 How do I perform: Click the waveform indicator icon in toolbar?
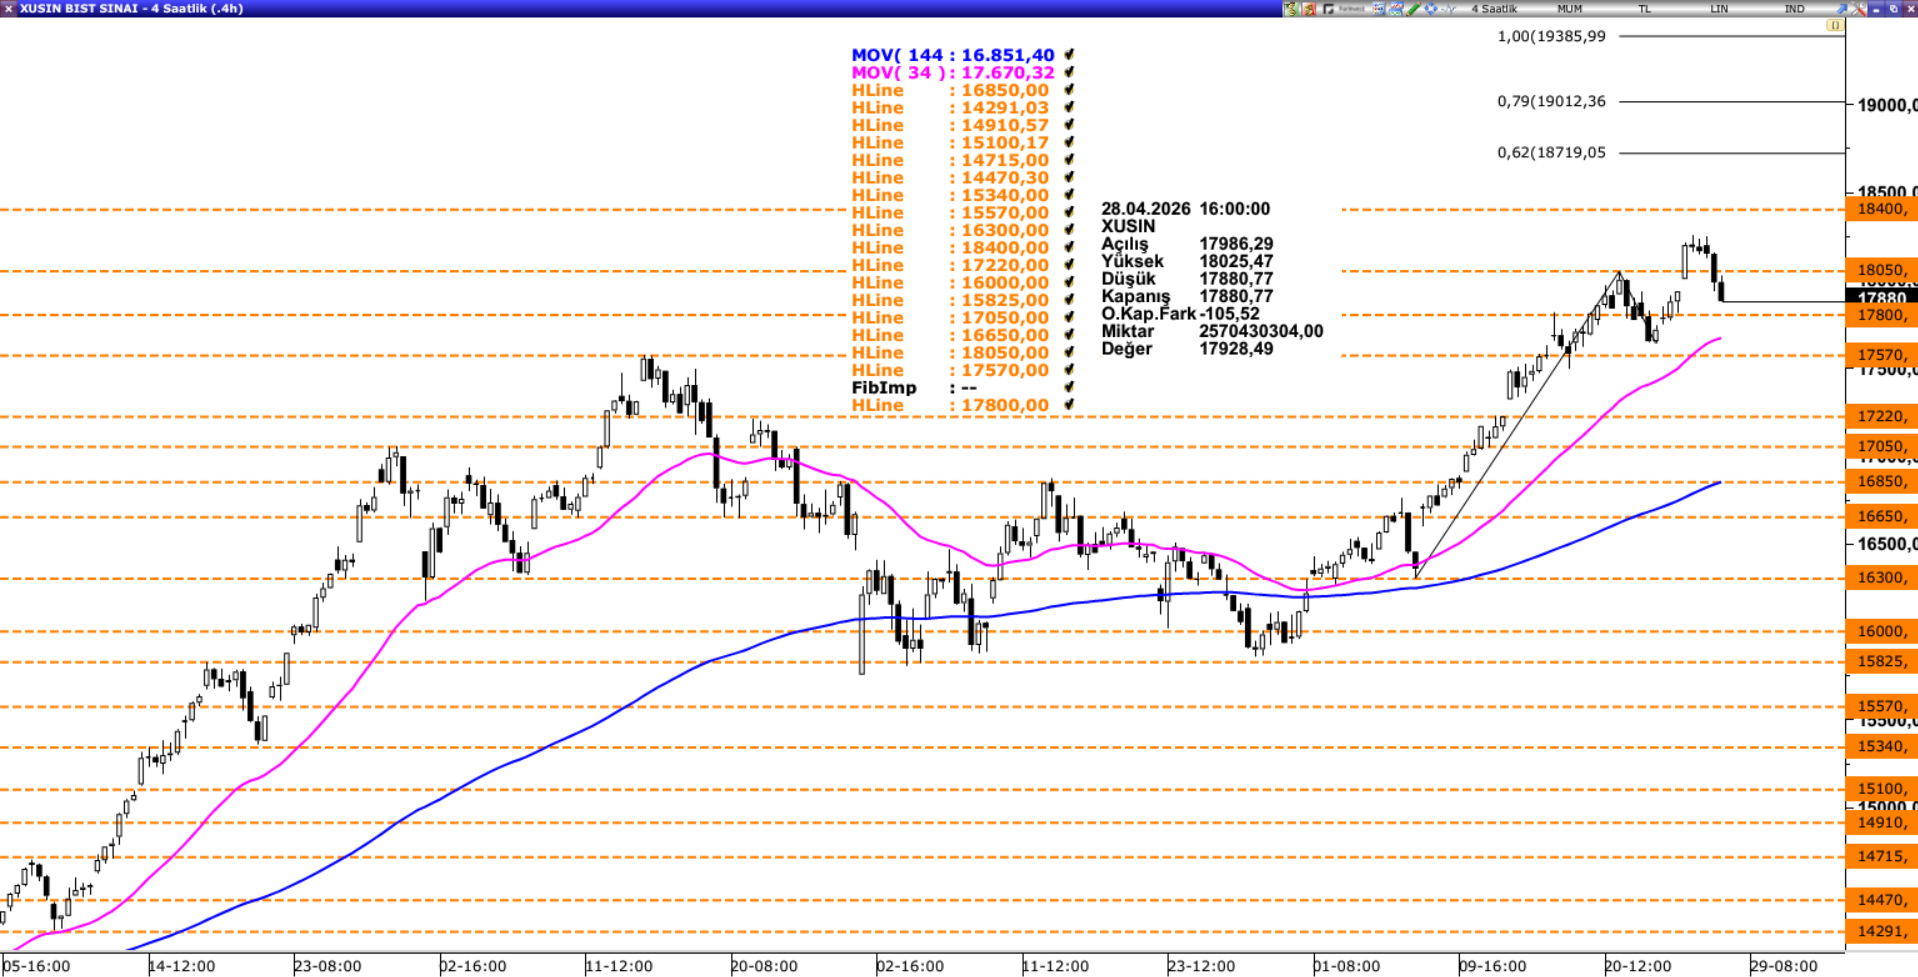1447,9
